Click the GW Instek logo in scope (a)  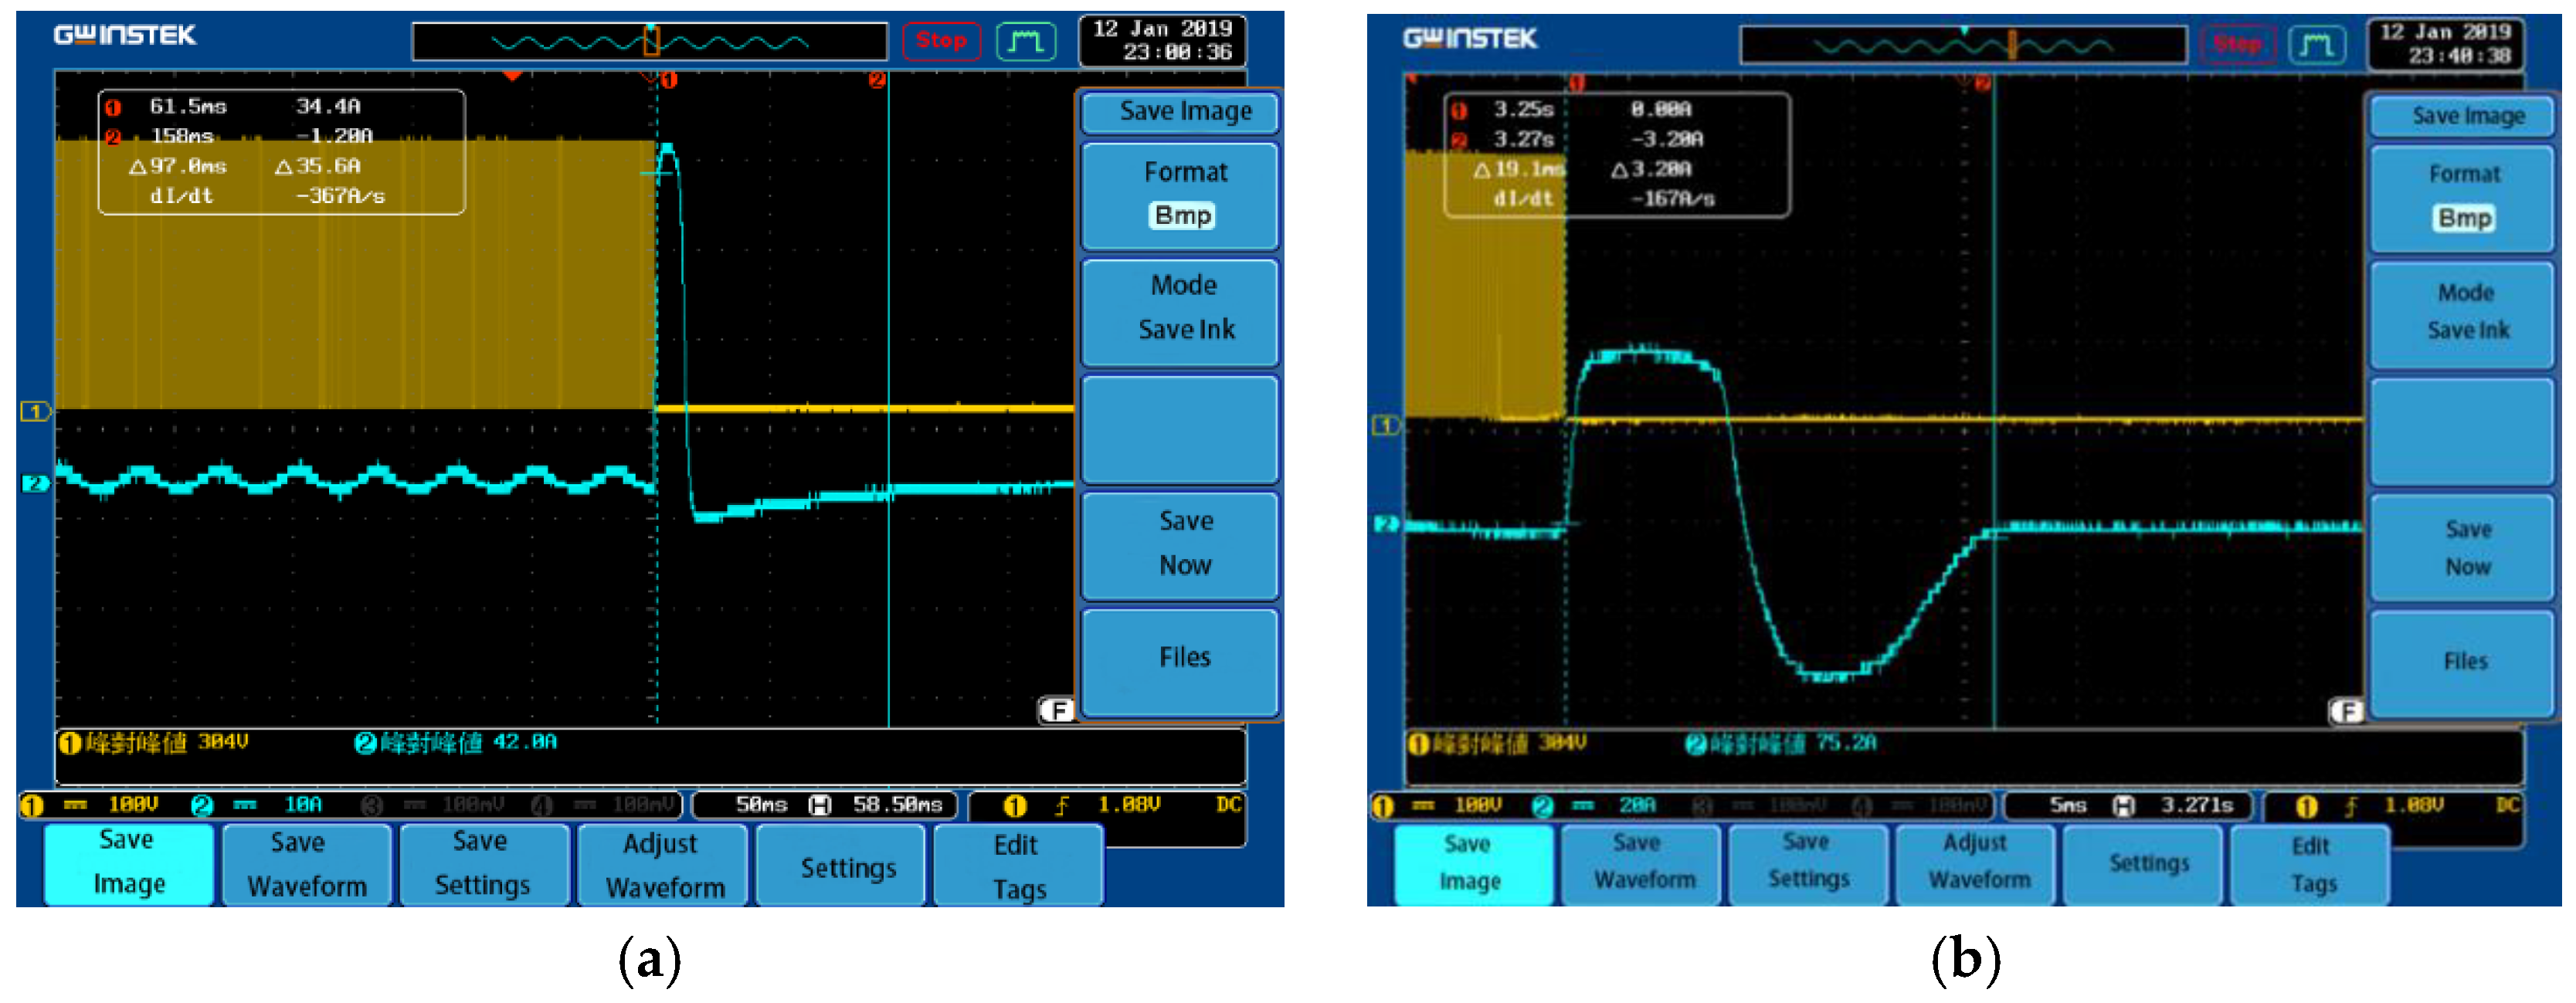pos(125,36)
